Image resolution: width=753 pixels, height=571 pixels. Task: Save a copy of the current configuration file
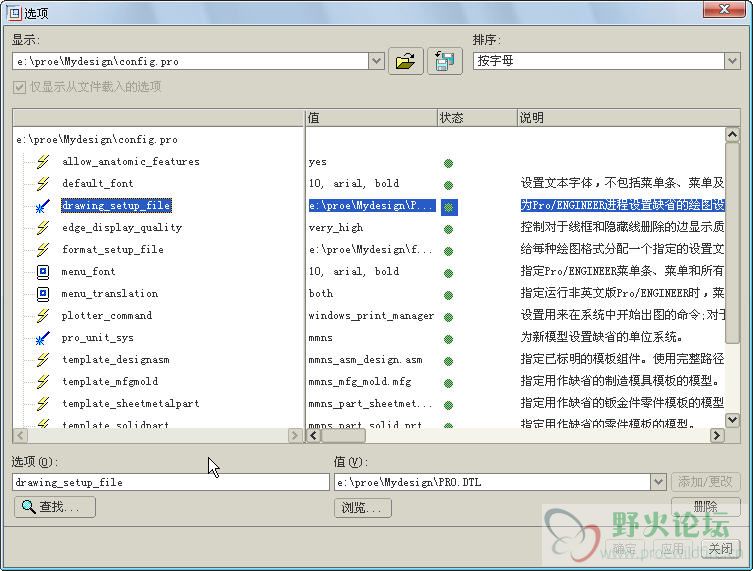pos(445,61)
